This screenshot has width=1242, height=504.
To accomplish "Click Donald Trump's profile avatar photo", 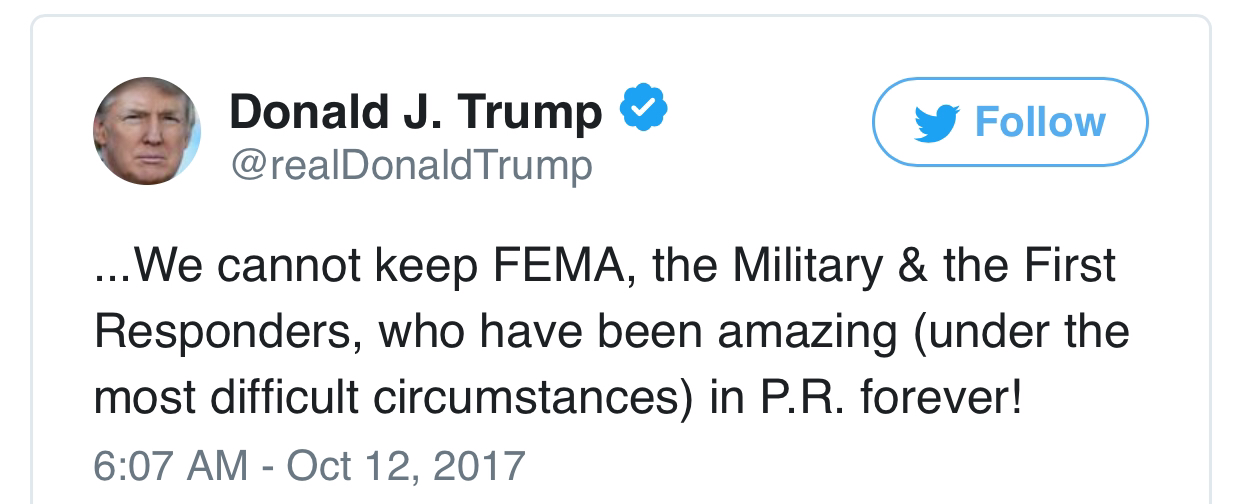I will 148,133.
